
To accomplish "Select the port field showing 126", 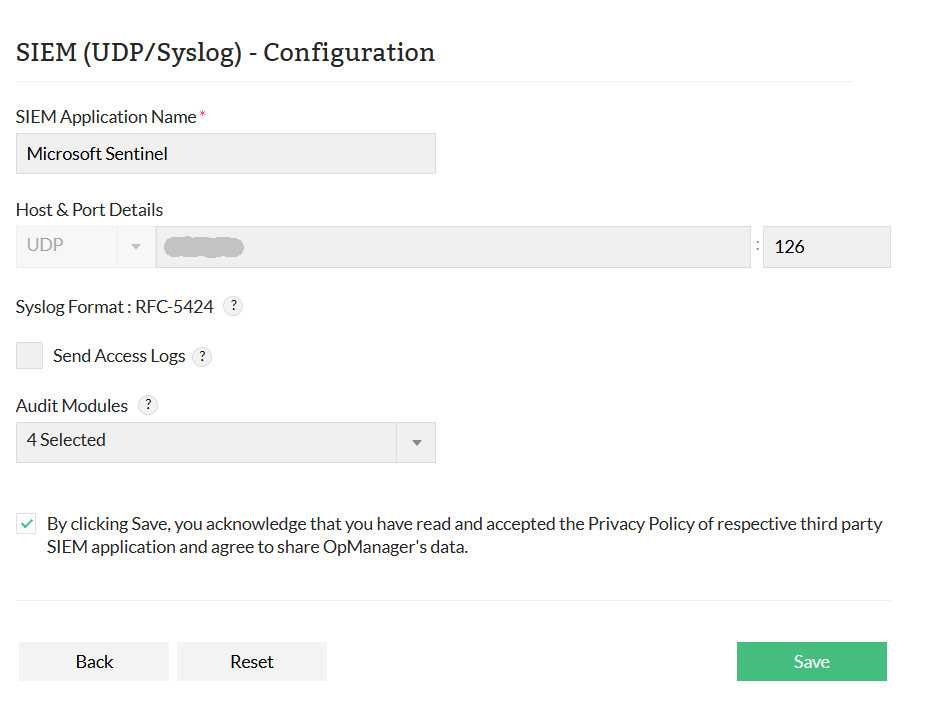I will click(826, 246).
